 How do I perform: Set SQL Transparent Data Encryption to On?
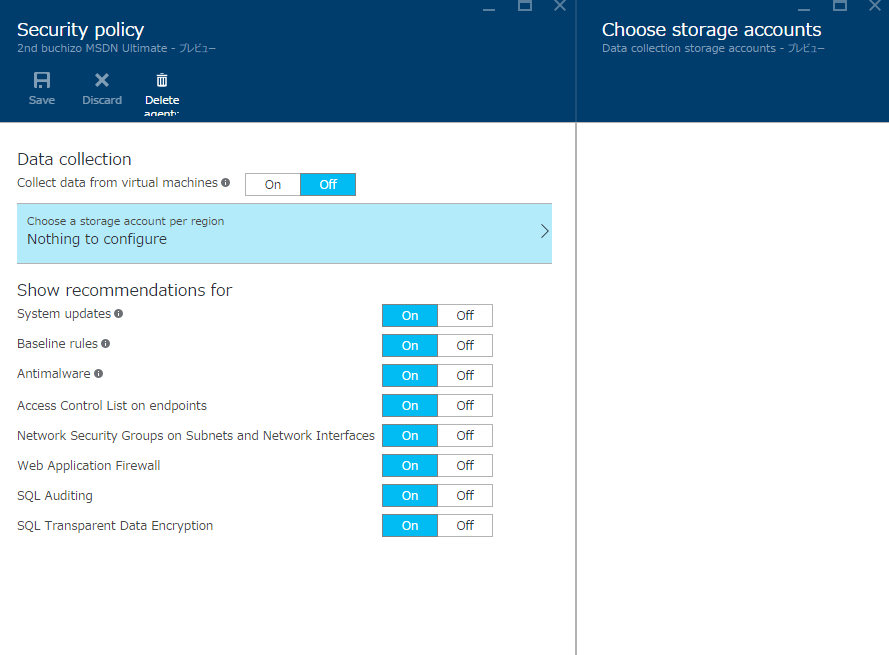click(x=410, y=526)
